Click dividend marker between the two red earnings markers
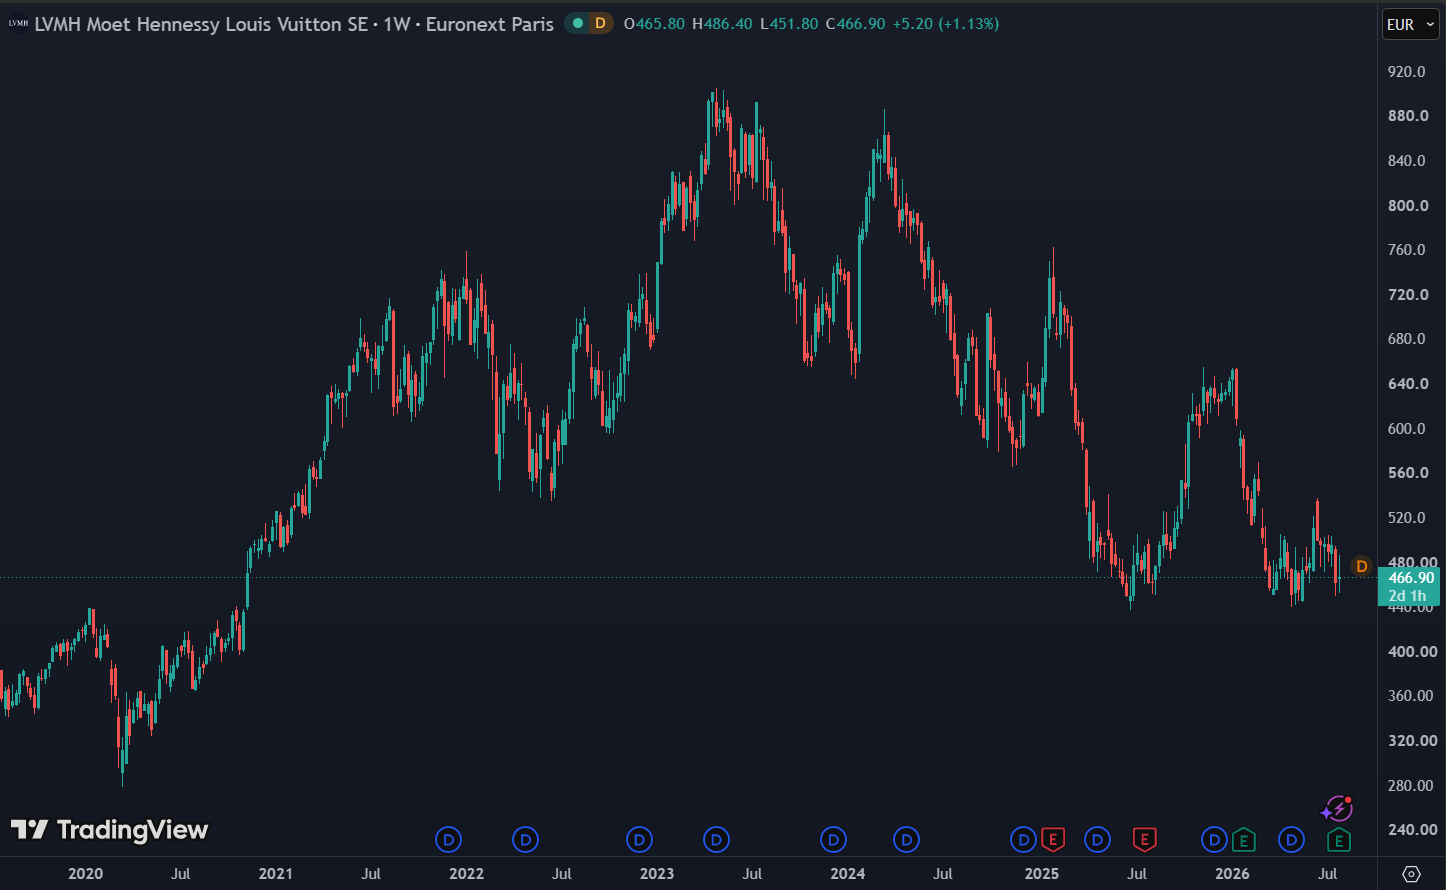The image size is (1446, 890). coord(1098,840)
